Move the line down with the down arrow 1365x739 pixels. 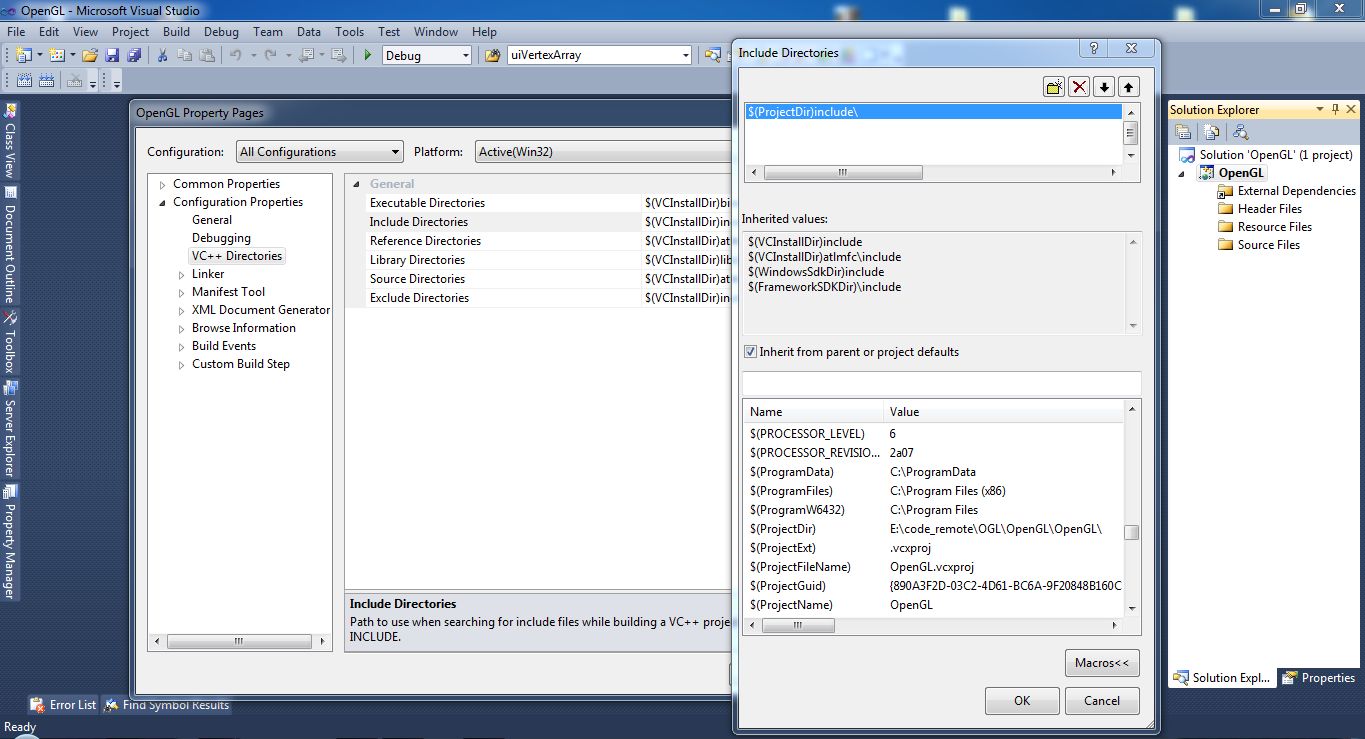(x=1104, y=87)
